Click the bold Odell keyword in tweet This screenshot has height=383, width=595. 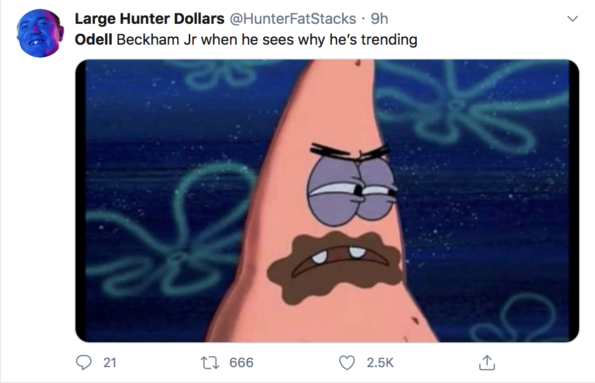93,39
